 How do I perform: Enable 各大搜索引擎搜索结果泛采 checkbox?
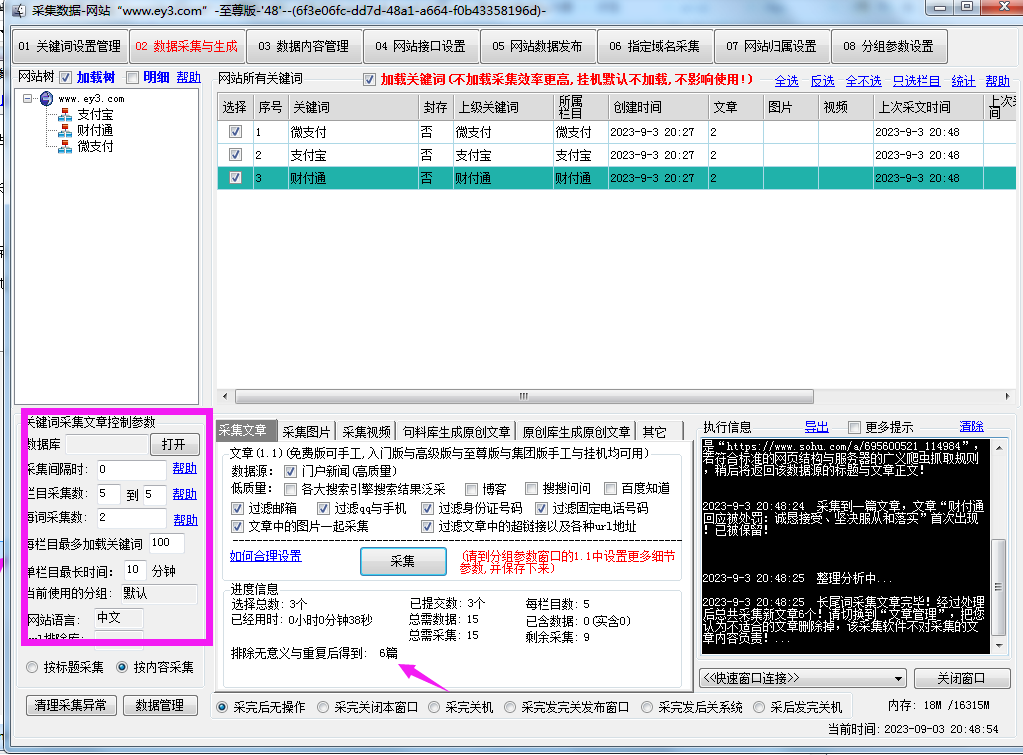290,489
